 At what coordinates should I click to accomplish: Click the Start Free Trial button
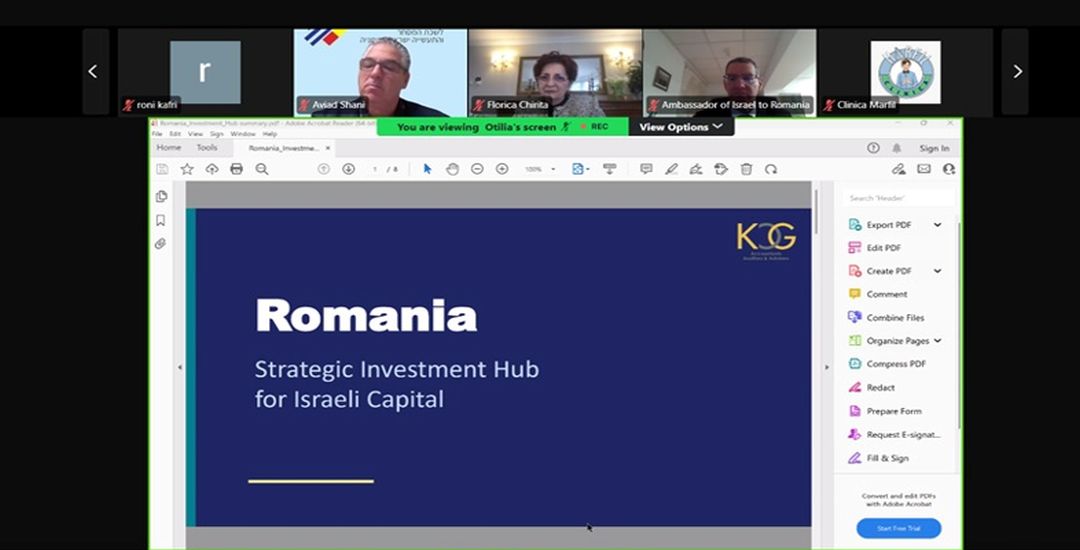pyautogui.click(x=898, y=528)
